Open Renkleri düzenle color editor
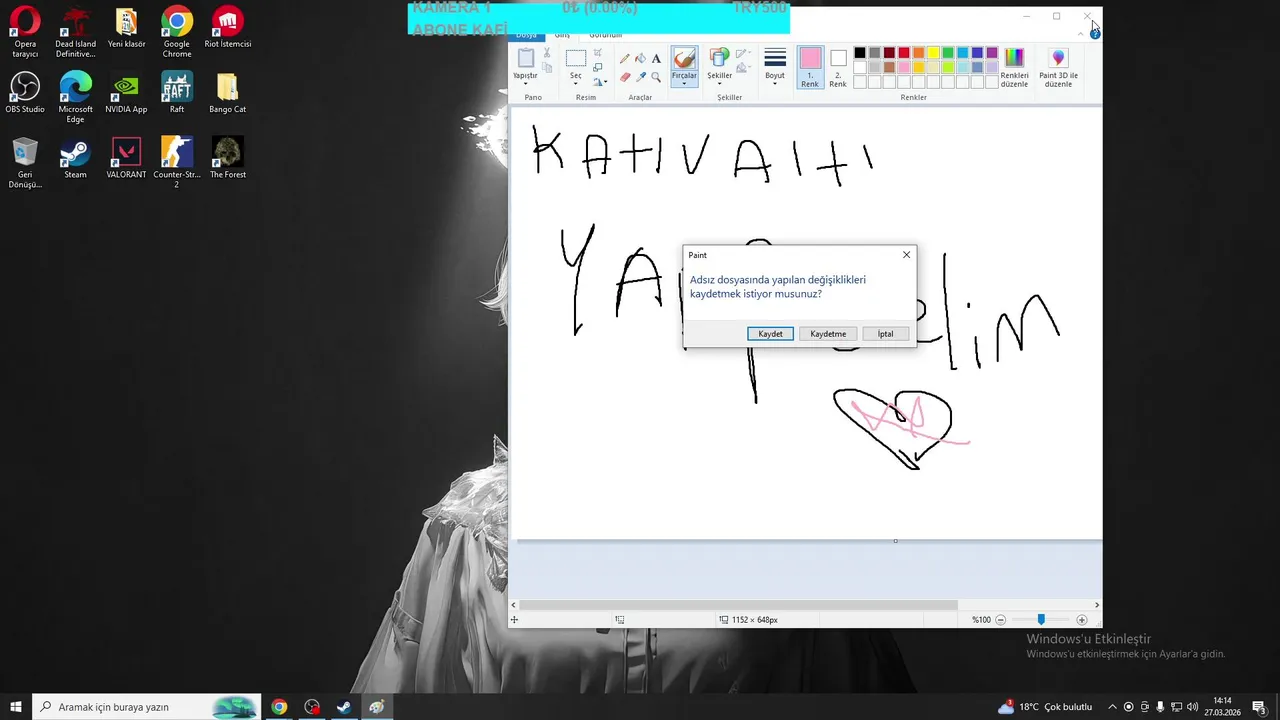1280x720 pixels. coord(1014,68)
